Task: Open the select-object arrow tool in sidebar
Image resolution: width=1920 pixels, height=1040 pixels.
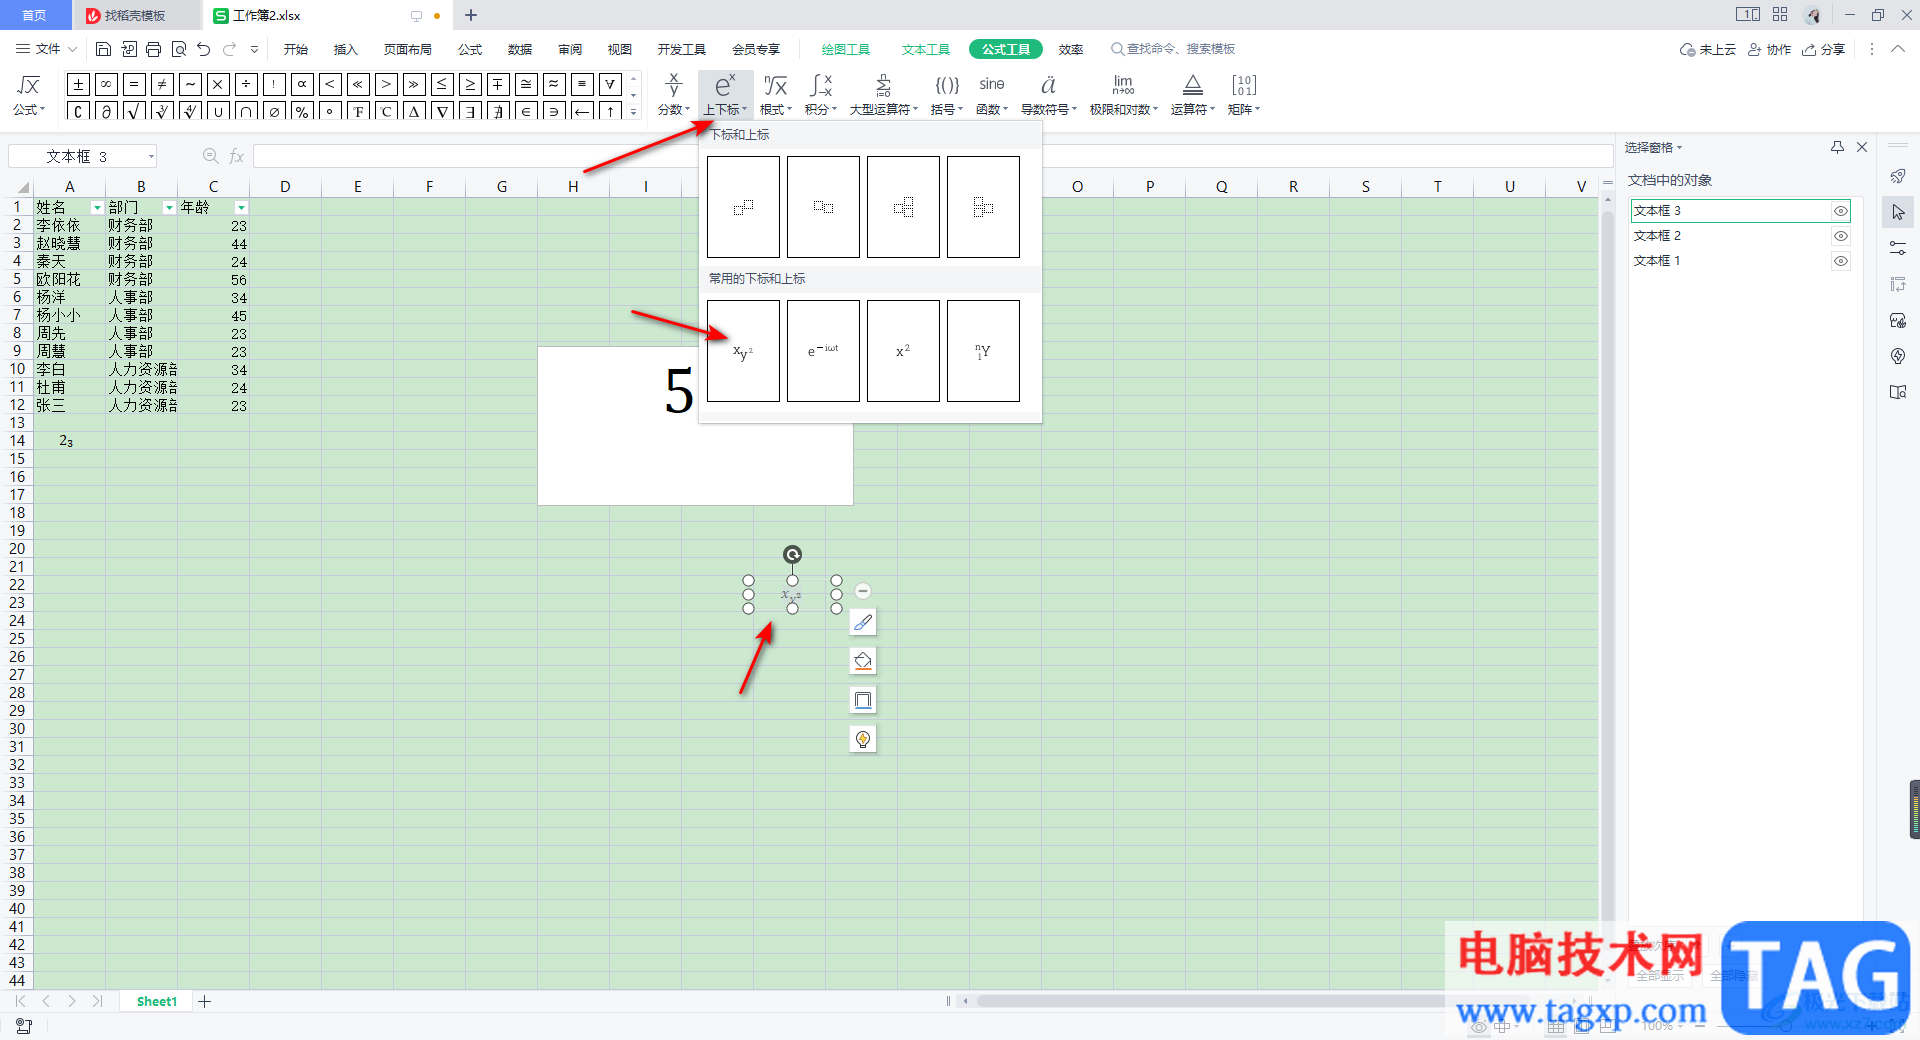Action: (1898, 212)
